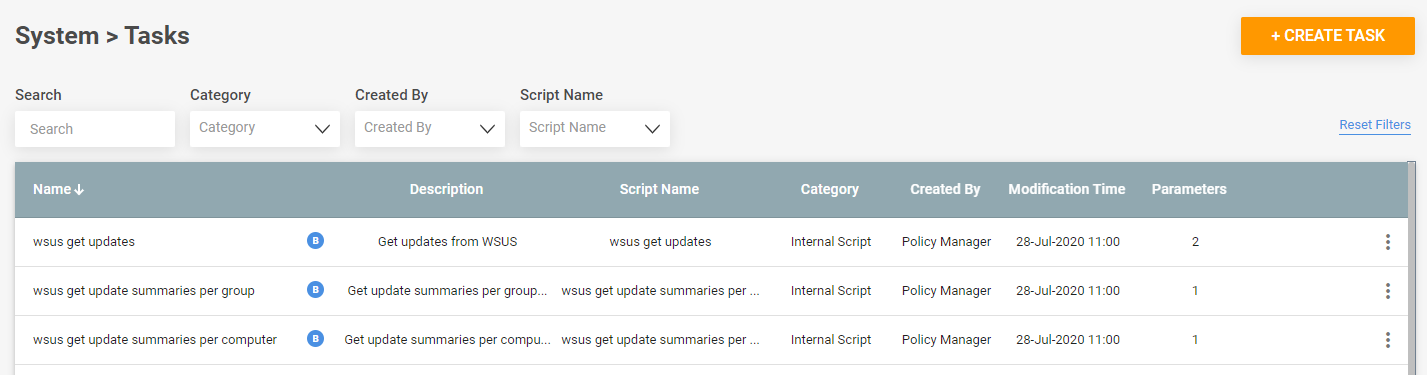
Task: Open actions menu for update summaries per group
Action: (x=1388, y=291)
